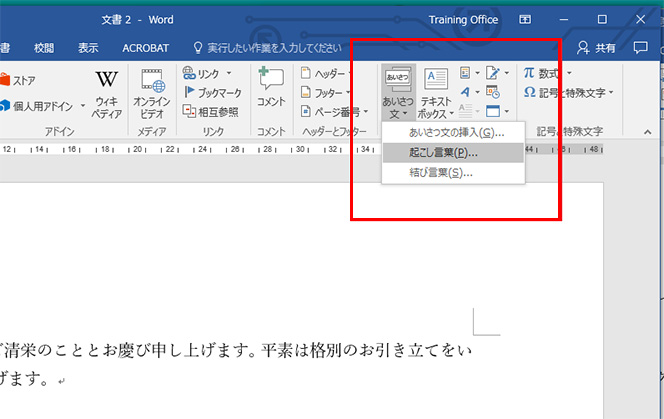Click the Bookmark button
The height and width of the screenshot is (419, 664).
pyautogui.click(x=212, y=92)
